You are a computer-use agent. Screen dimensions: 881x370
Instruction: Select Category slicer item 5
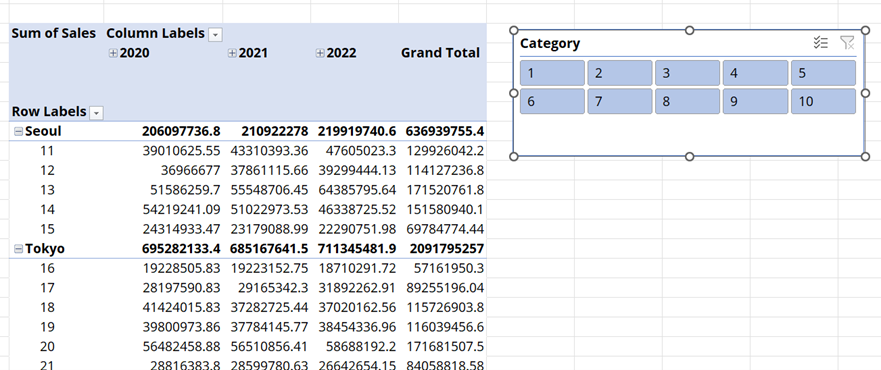[x=823, y=73]
